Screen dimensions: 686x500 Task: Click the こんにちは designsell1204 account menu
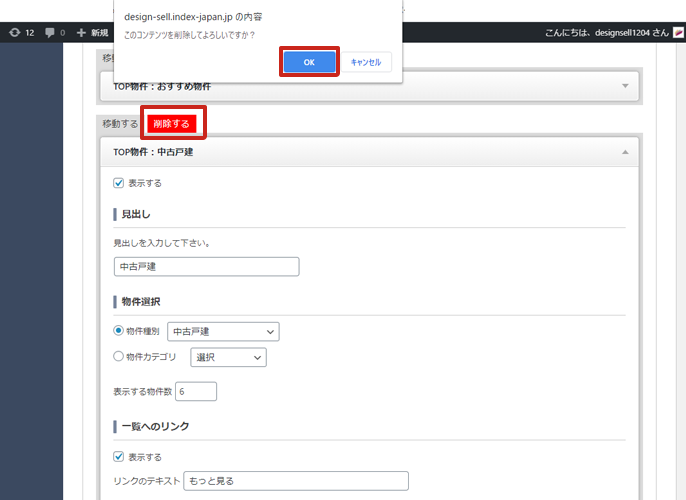(x=606, y=33)
